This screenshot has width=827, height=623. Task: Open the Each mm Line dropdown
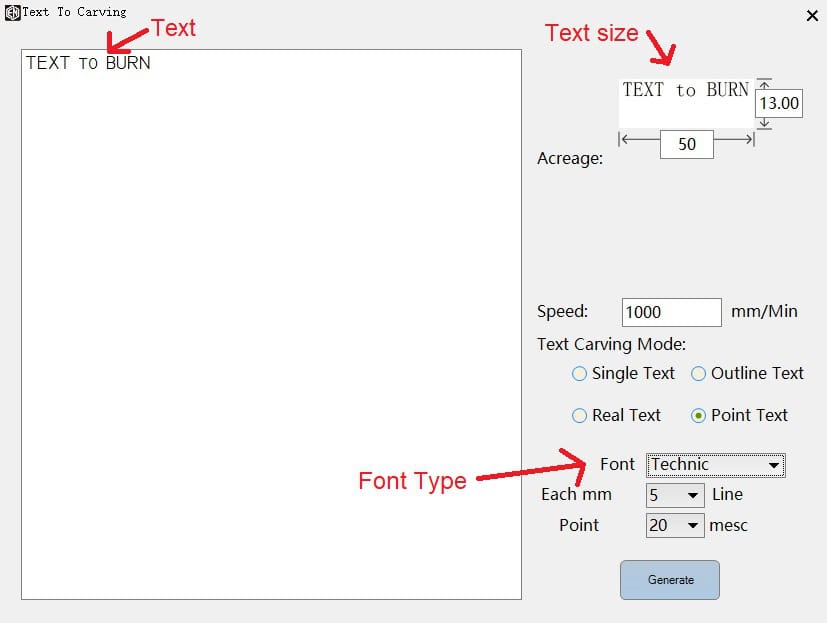click(x=675, y=496)
